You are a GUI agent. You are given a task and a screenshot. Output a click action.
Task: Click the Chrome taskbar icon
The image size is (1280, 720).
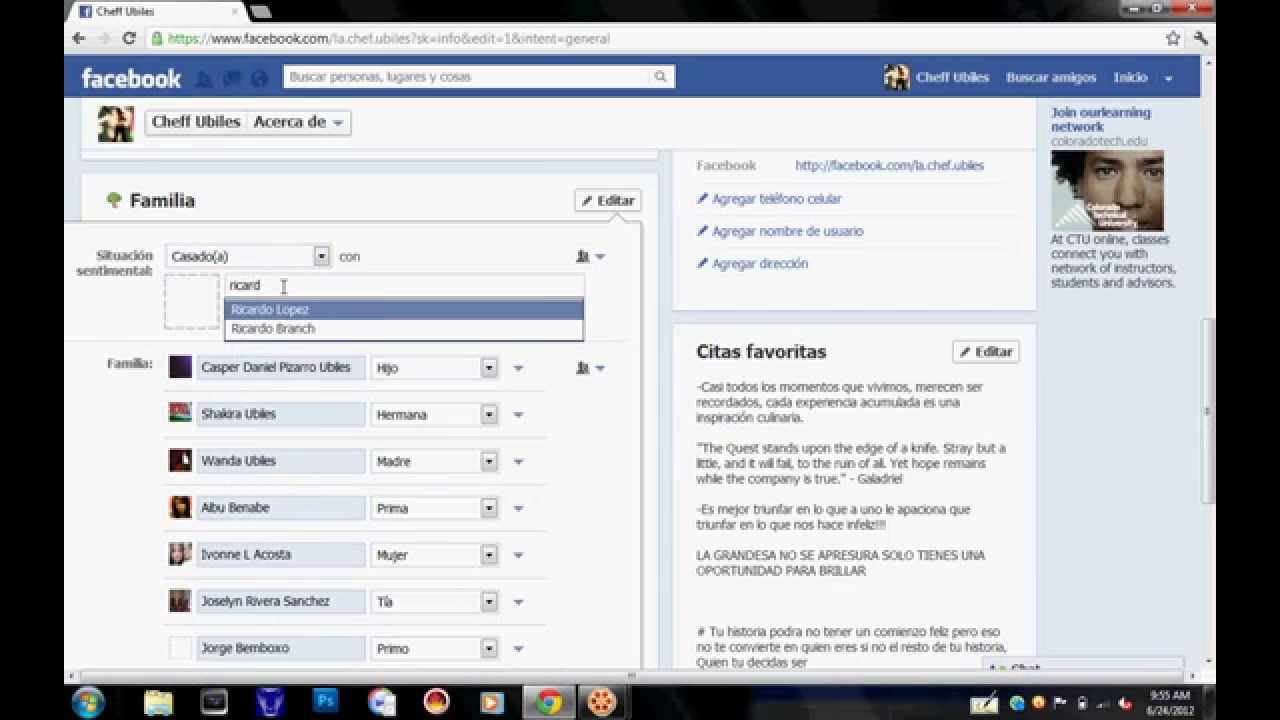547,702
